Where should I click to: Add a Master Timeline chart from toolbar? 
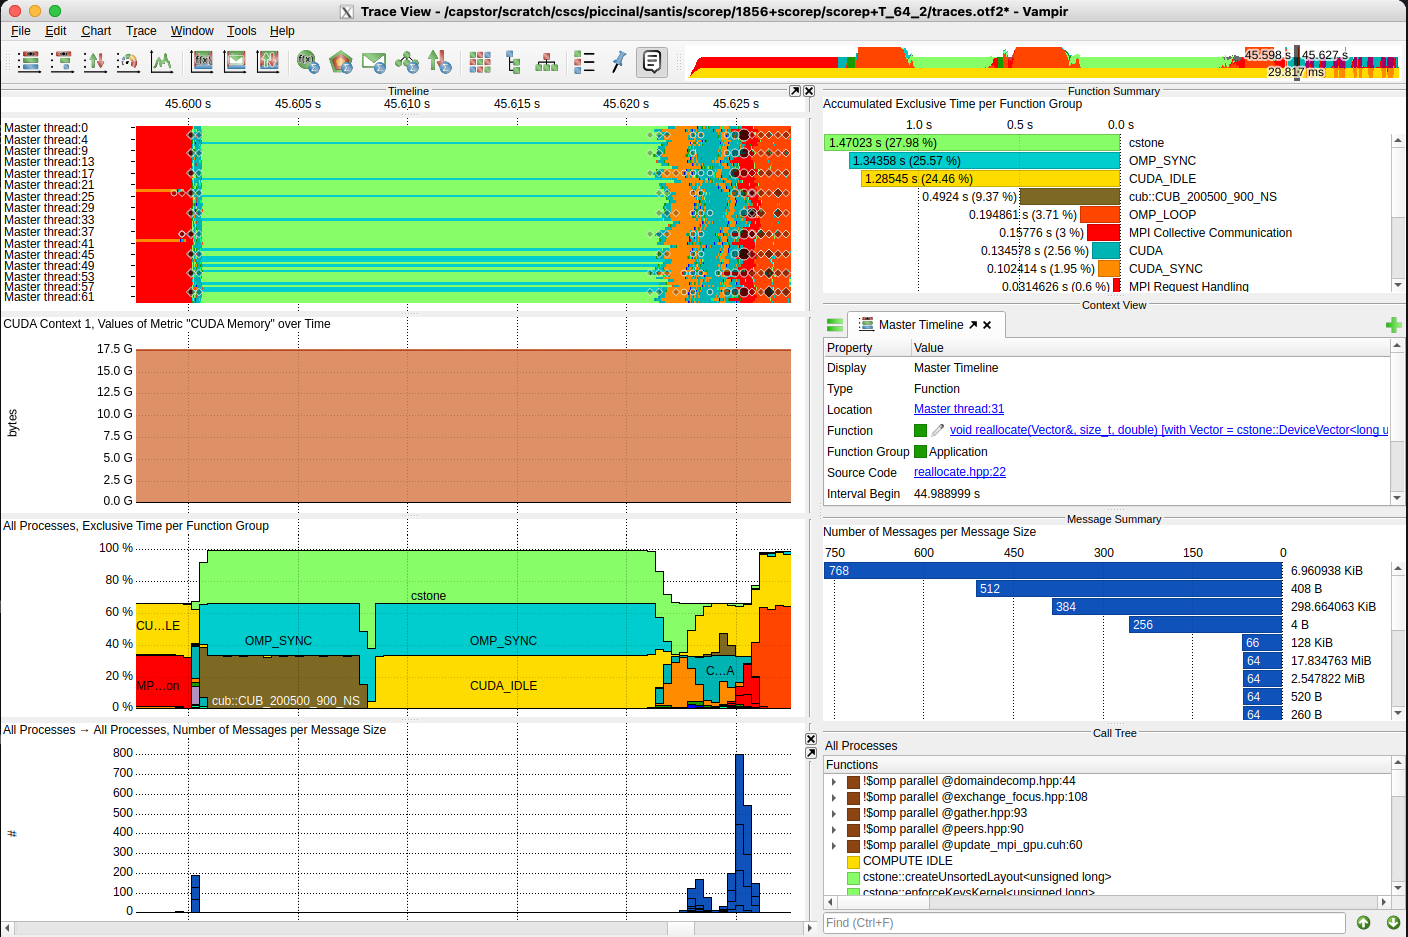tap(29, 62)
